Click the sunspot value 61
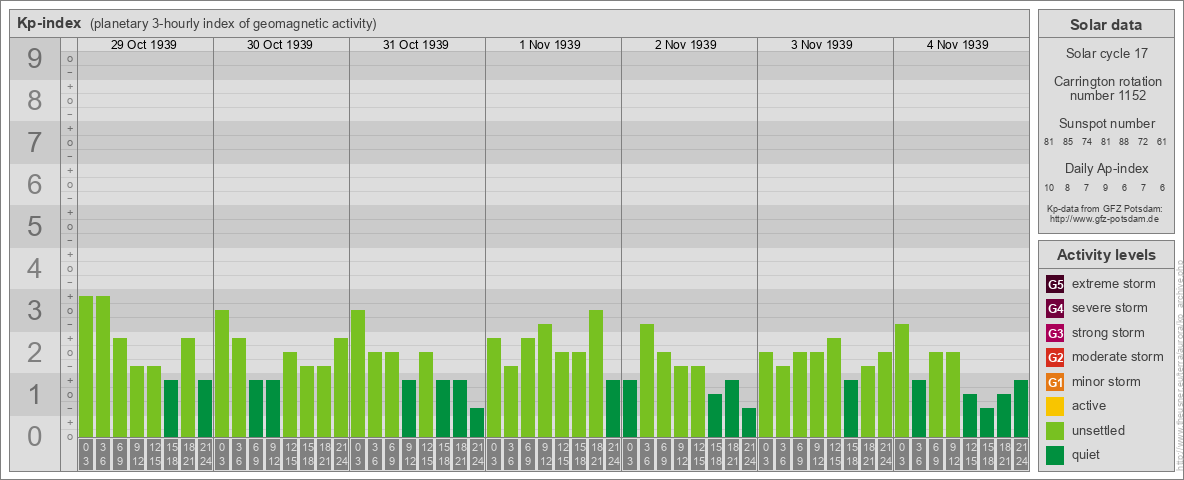The width and height of the screenshot is (1184, 480). point(1161,142)
